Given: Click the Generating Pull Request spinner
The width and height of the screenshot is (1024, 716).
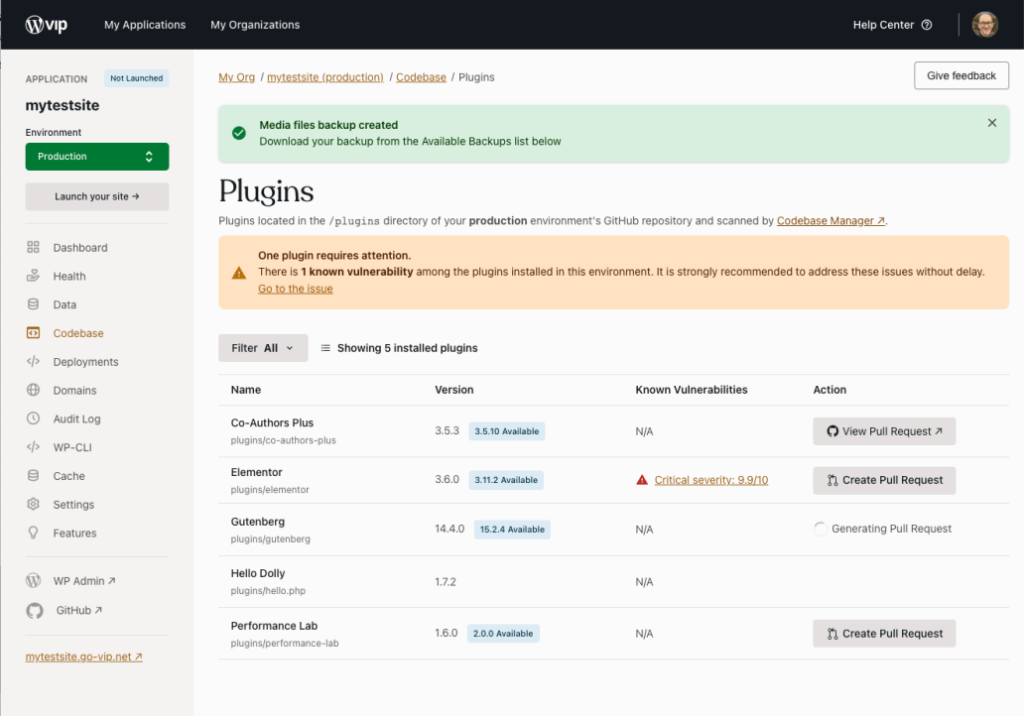Looking at the screenshot, I should 820,529.
